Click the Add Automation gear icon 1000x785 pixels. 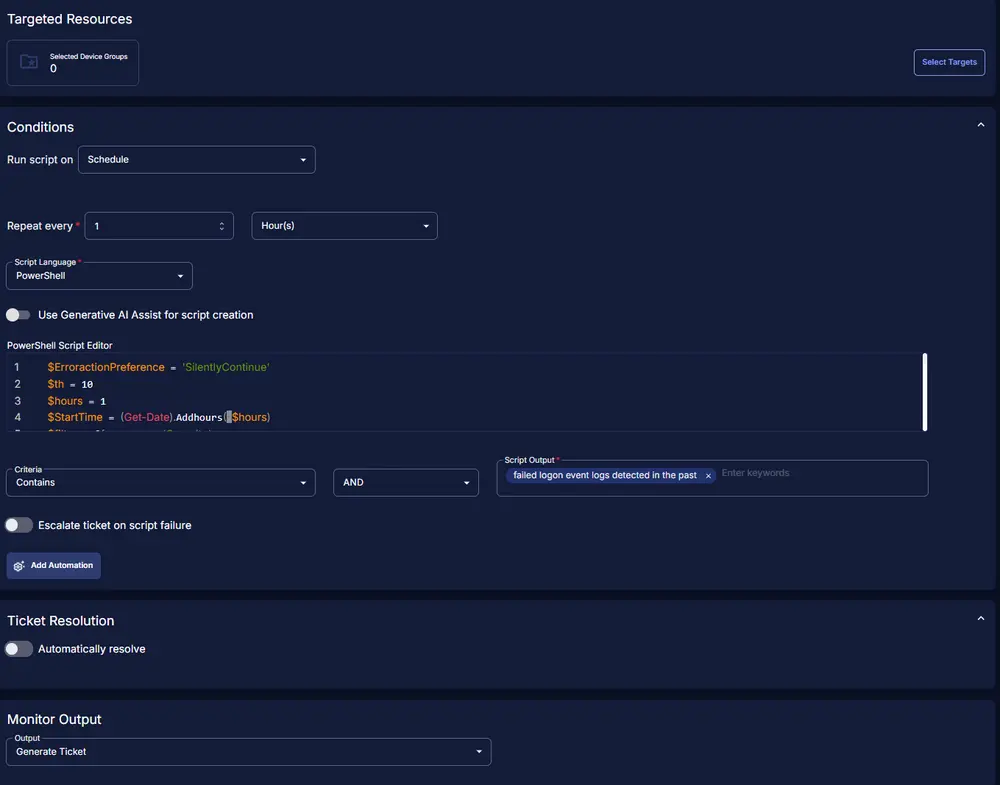tap(19, 566)
